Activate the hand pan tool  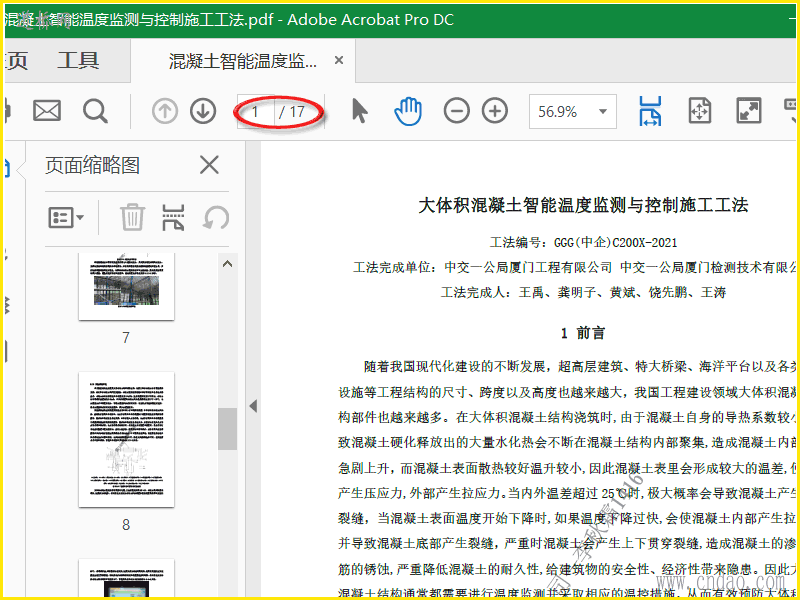pos(408,111)
